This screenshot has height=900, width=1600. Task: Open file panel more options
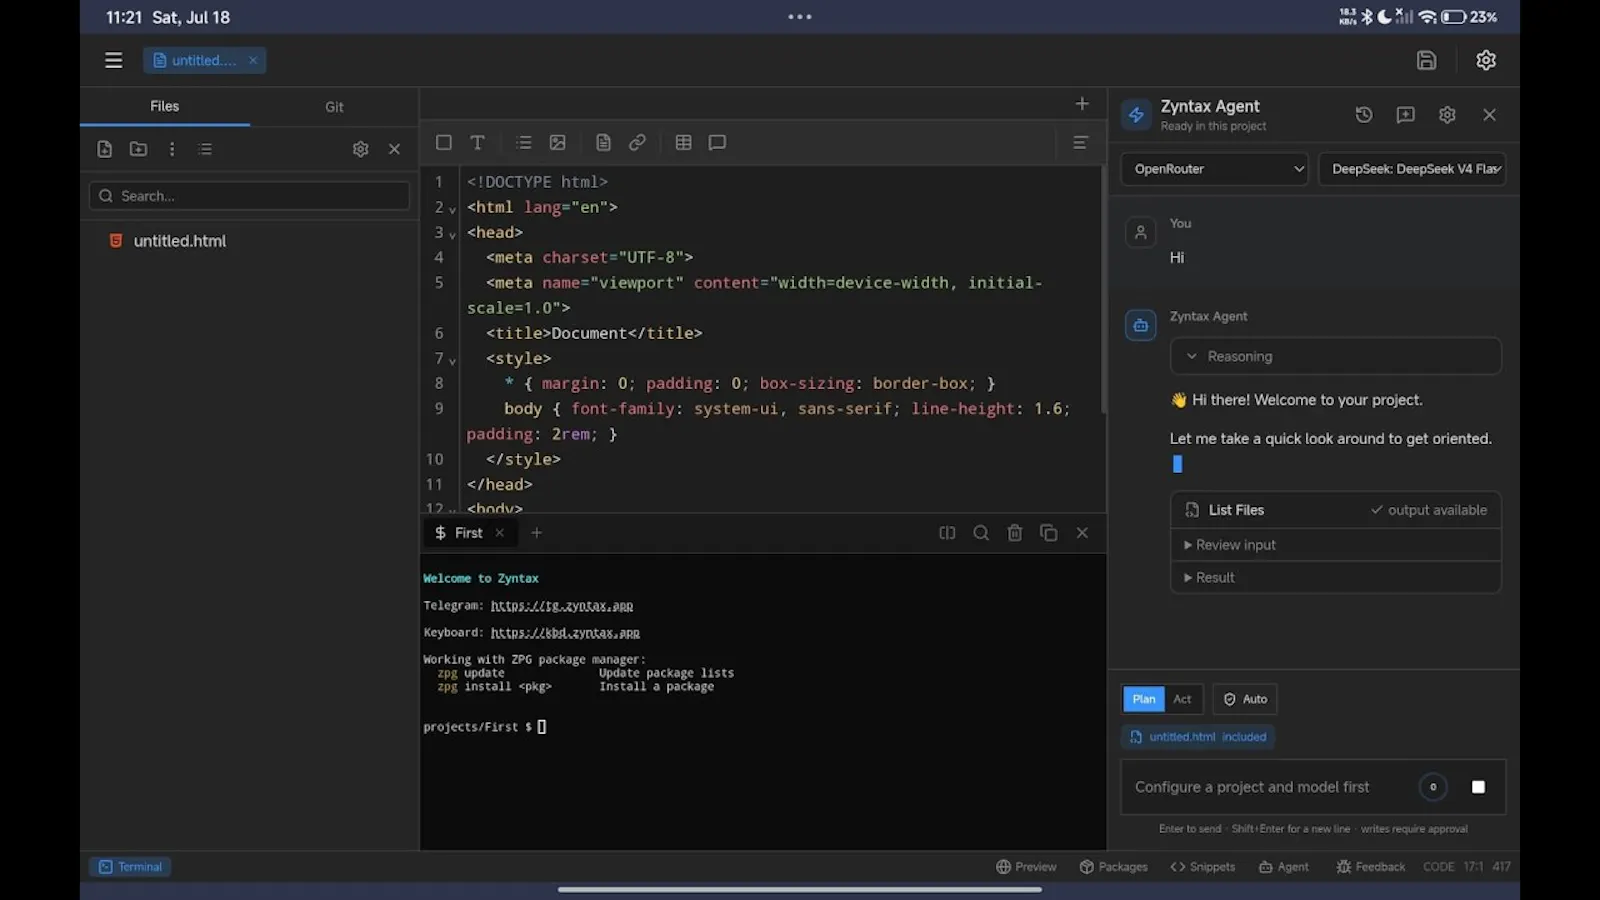tap(172, 149)
